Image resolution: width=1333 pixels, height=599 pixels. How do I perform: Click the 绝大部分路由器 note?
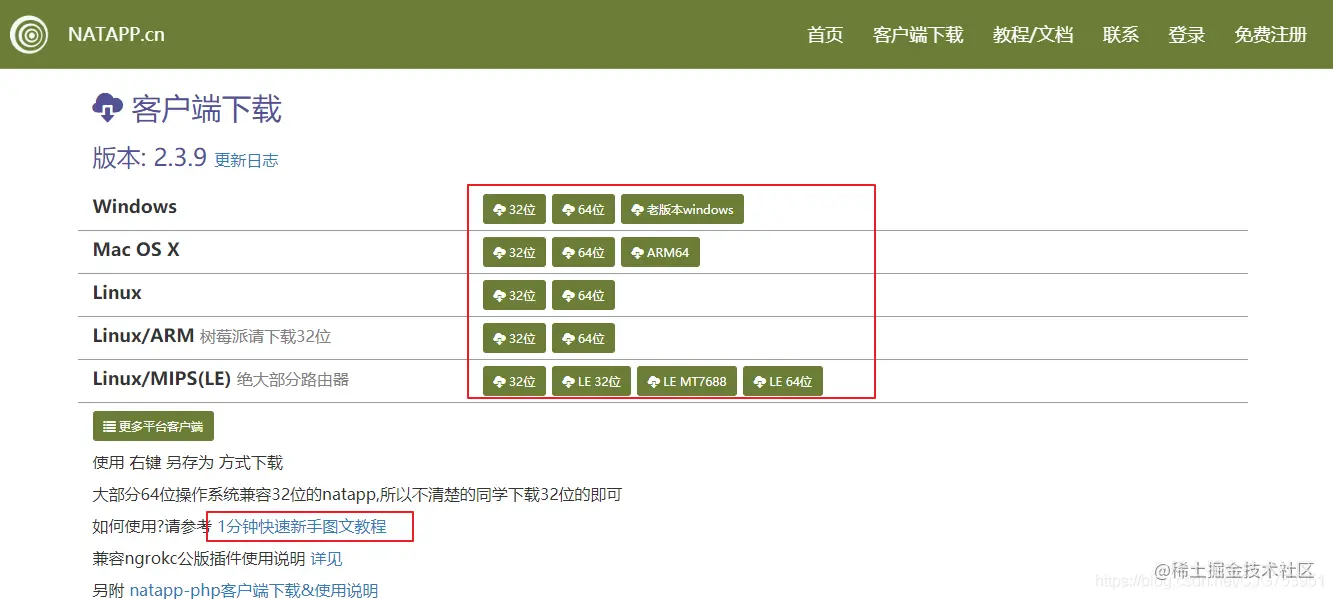tap(293, 379)
